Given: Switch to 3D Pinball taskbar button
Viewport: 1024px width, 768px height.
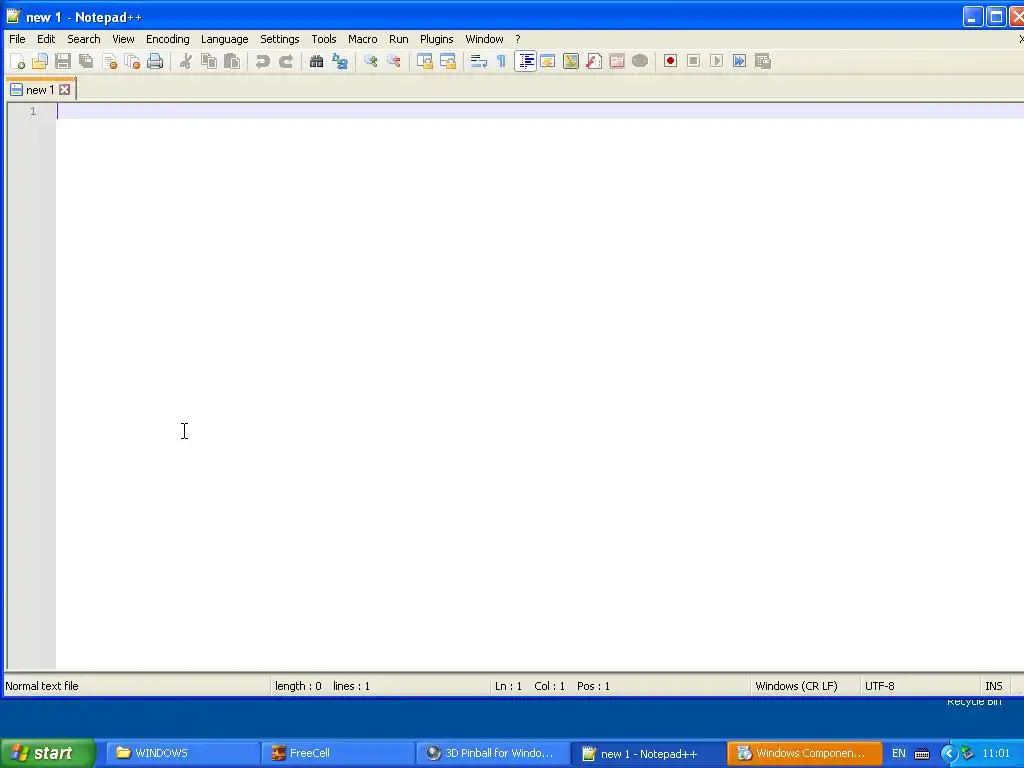Looking at the screenshot, I should pos(492,753).
